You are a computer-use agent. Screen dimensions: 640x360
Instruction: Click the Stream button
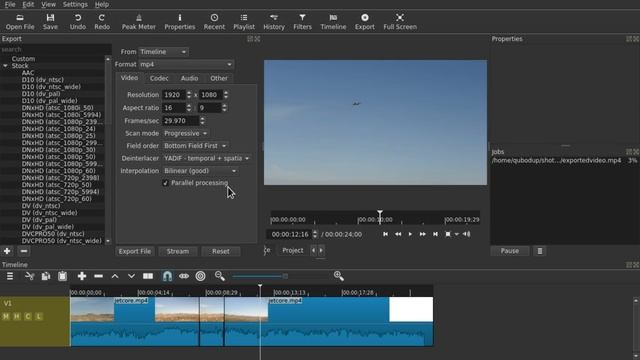tap(178, 251)
